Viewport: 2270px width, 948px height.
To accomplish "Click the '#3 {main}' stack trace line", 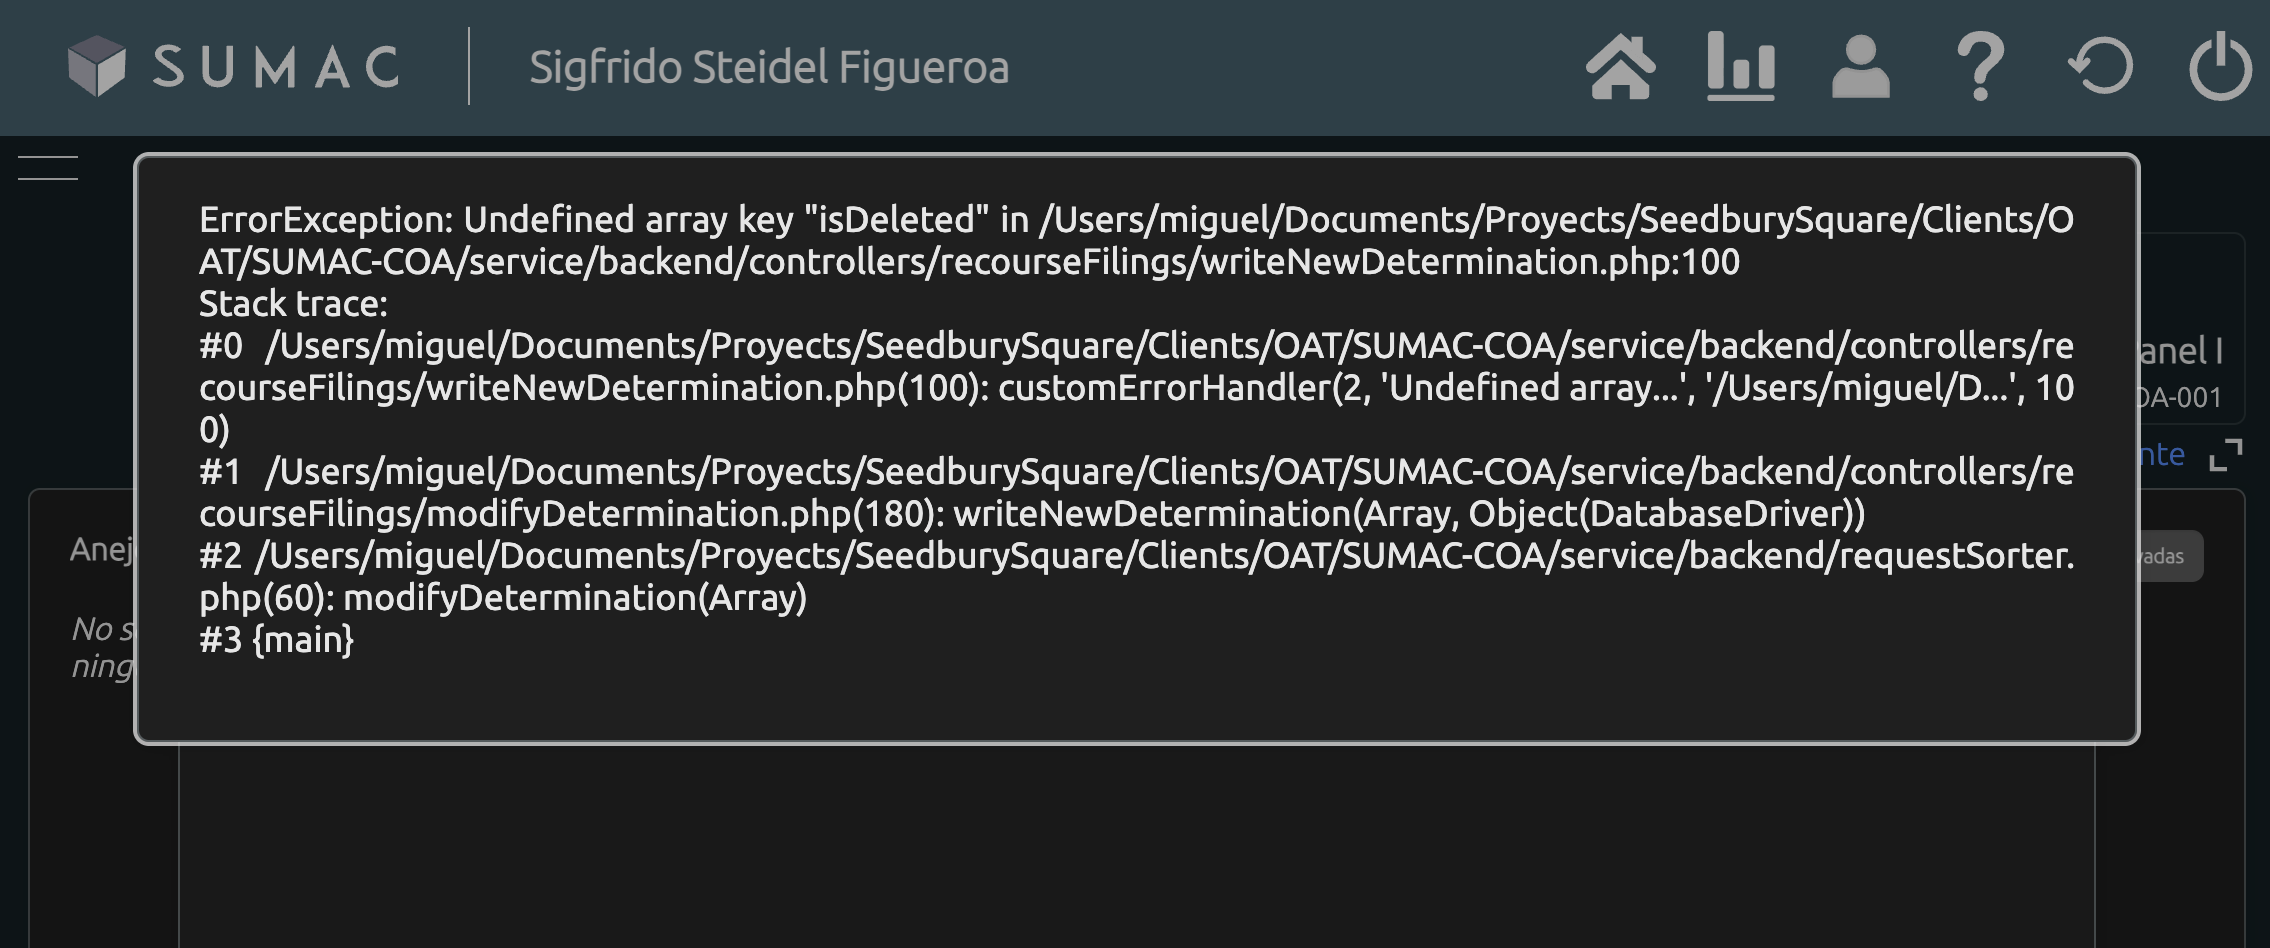I will pos(276,639).
